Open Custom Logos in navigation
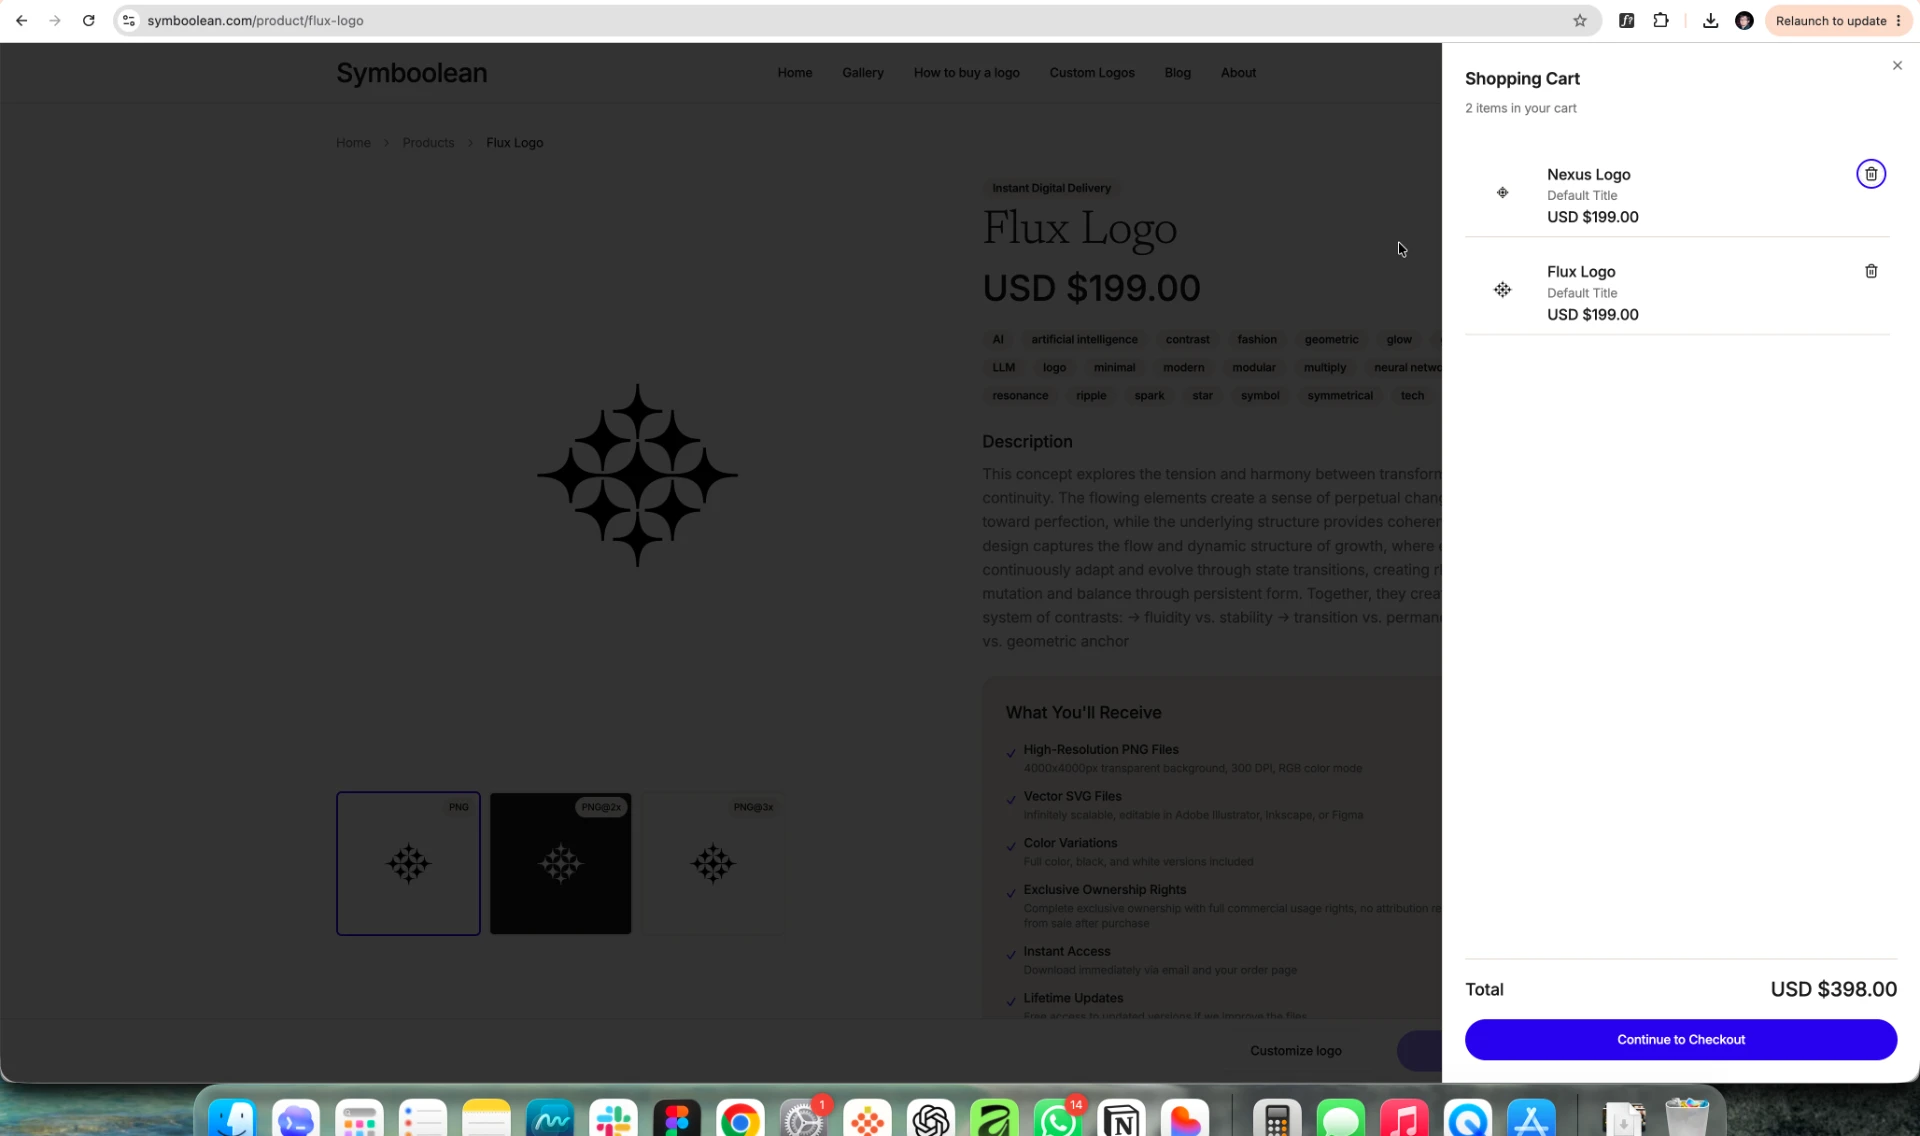Screen dimensions: 1920x1136 coord(1092,73)
